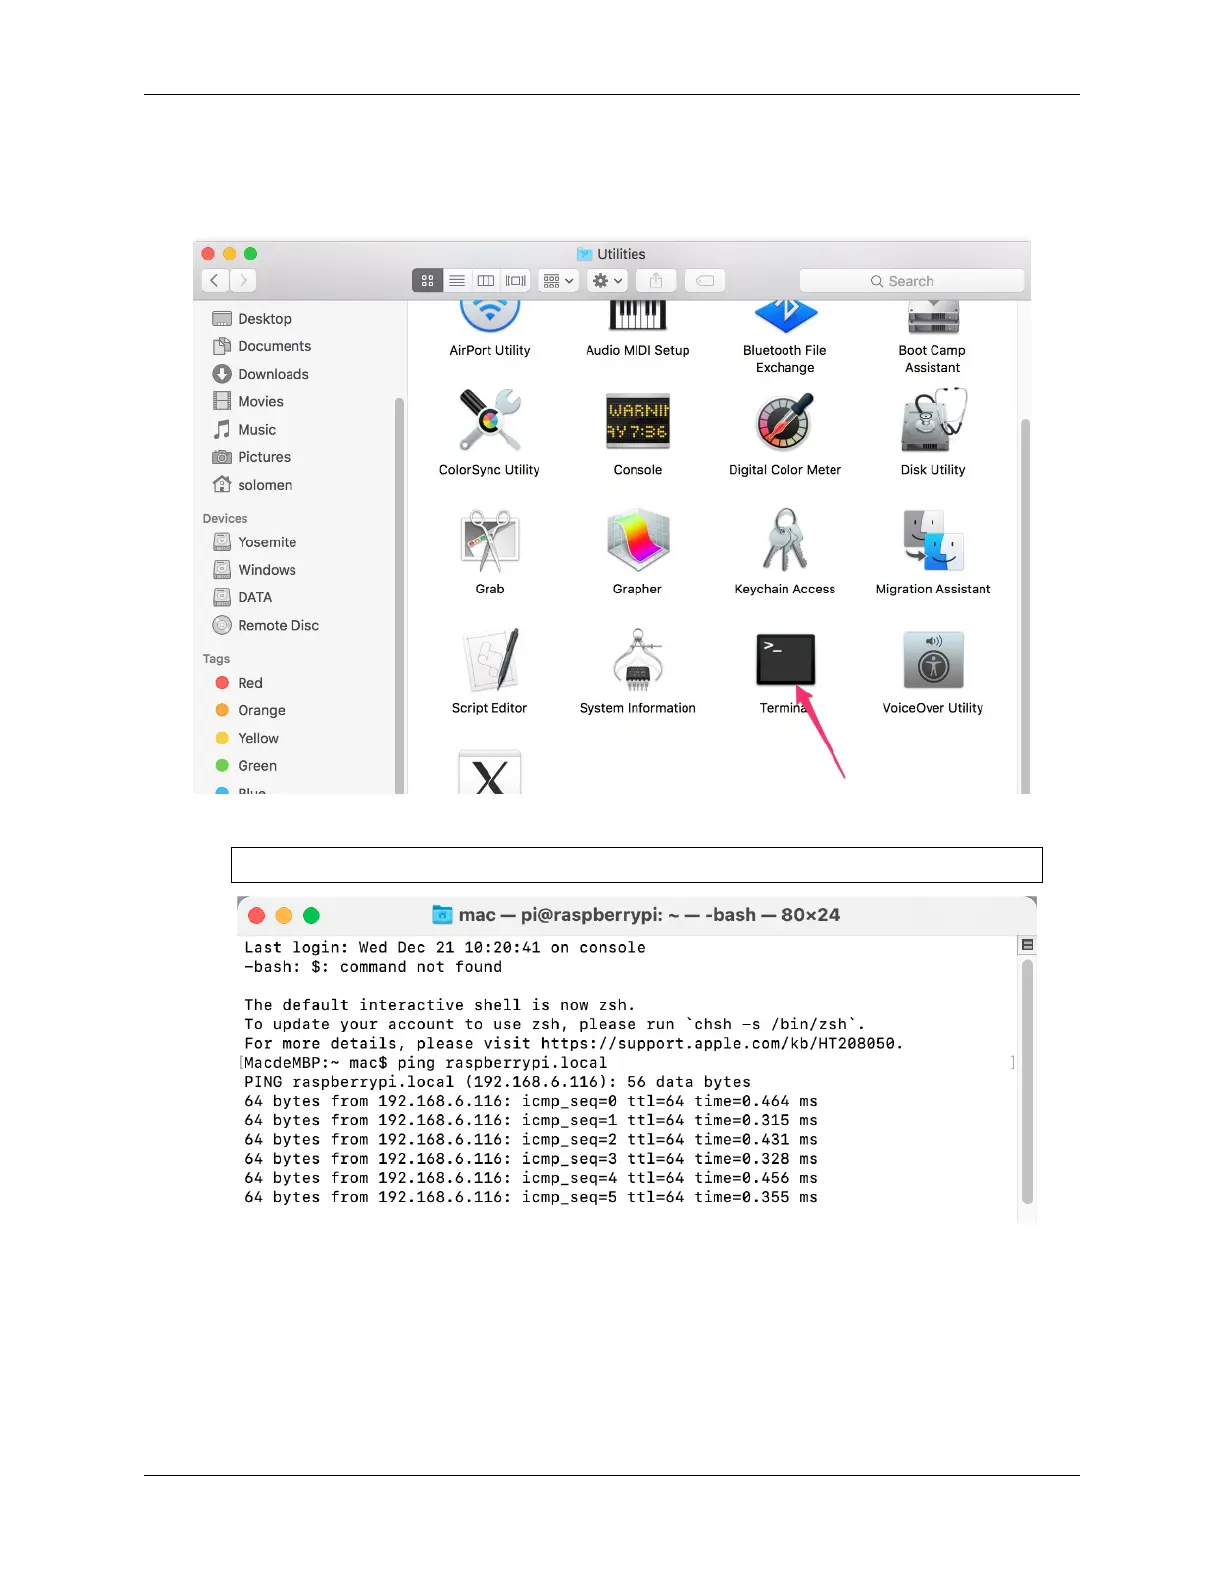Select the Yellow tag
This screenshot has width=1224, height=1584.
(x=247, y=738)
